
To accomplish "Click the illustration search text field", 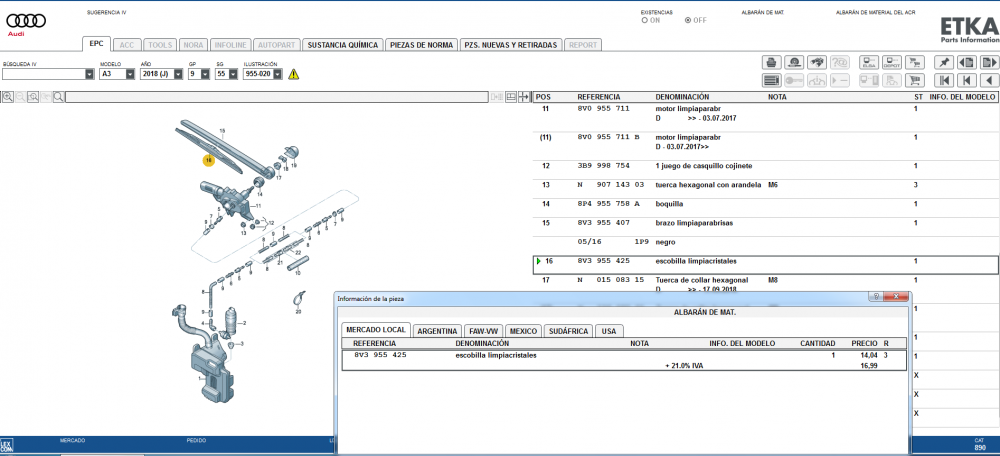I will tap(276, 97).
